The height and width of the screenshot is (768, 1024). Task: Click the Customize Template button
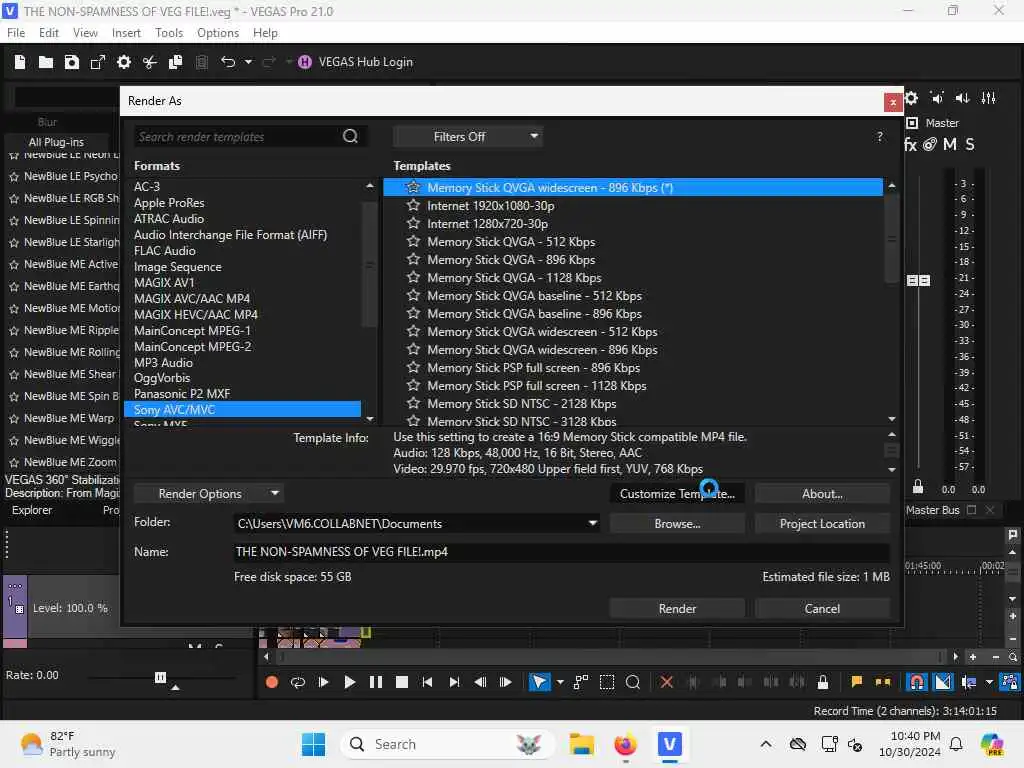(677, 494)
